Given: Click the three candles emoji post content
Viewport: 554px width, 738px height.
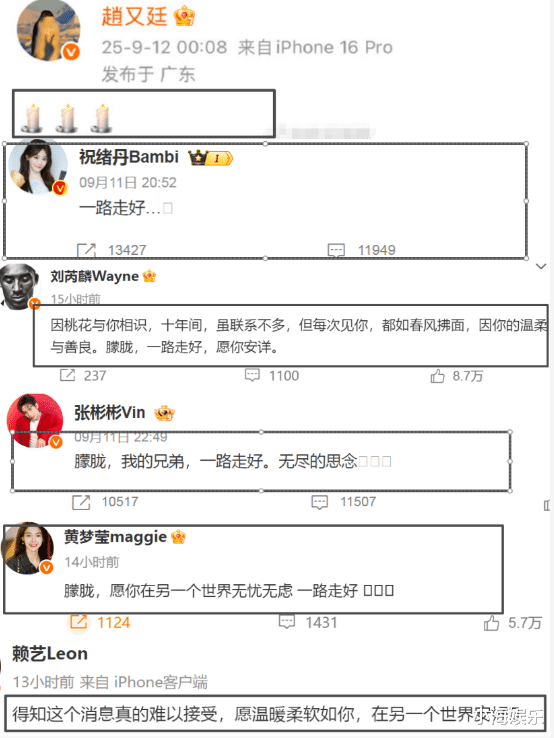Looking at the screenshot, I should coord(68,118).
